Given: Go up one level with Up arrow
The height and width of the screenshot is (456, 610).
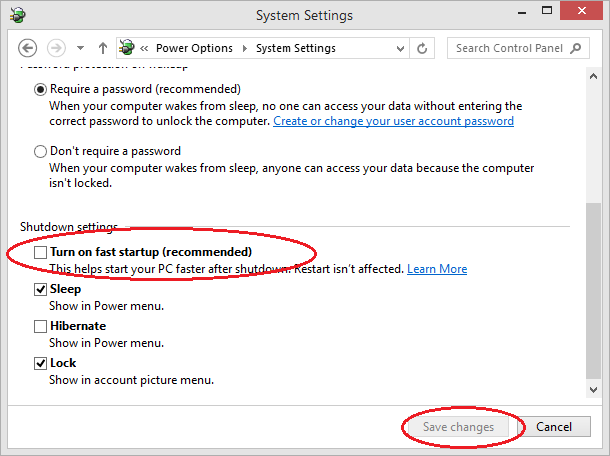Looking at the screenshot, I should pos(103,48).
